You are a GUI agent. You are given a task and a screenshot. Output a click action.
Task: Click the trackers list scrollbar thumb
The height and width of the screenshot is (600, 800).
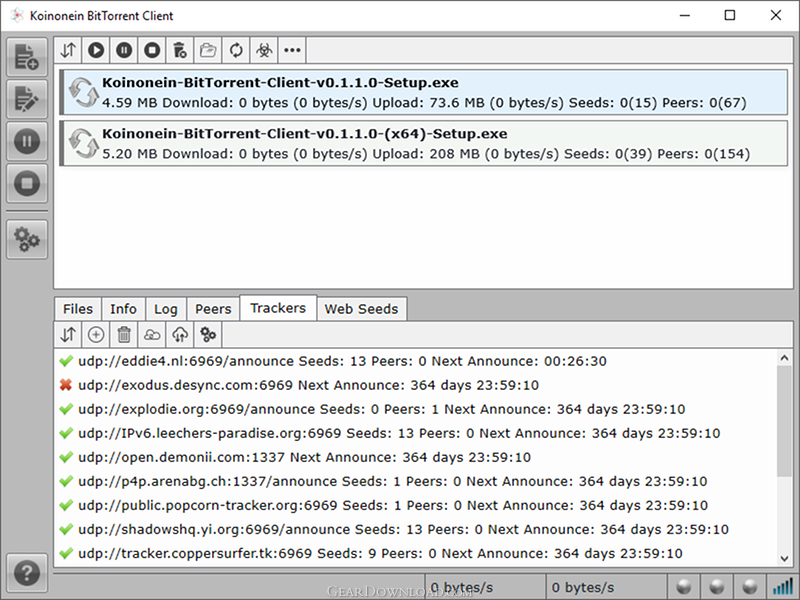coord(785,421)
